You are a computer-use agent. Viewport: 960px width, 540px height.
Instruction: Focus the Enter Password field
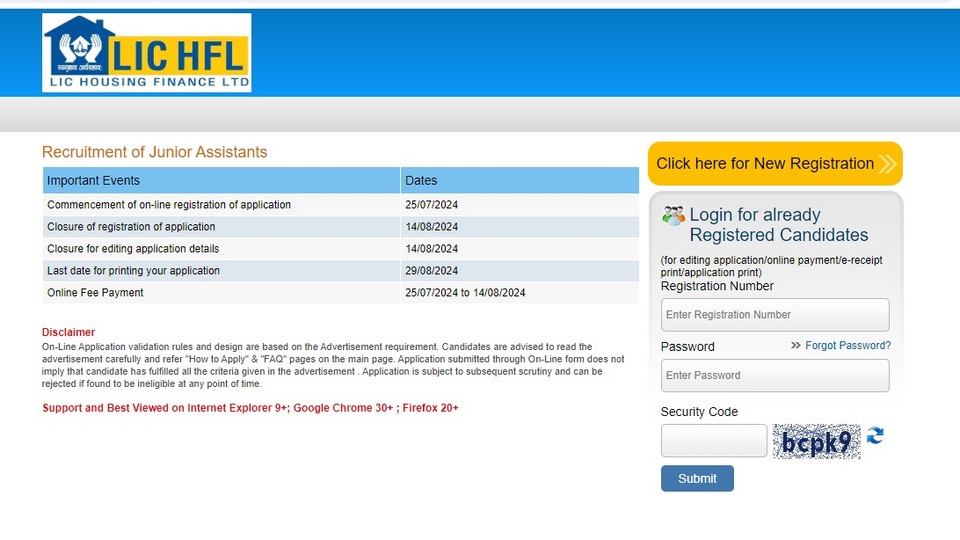pos(775,375)
